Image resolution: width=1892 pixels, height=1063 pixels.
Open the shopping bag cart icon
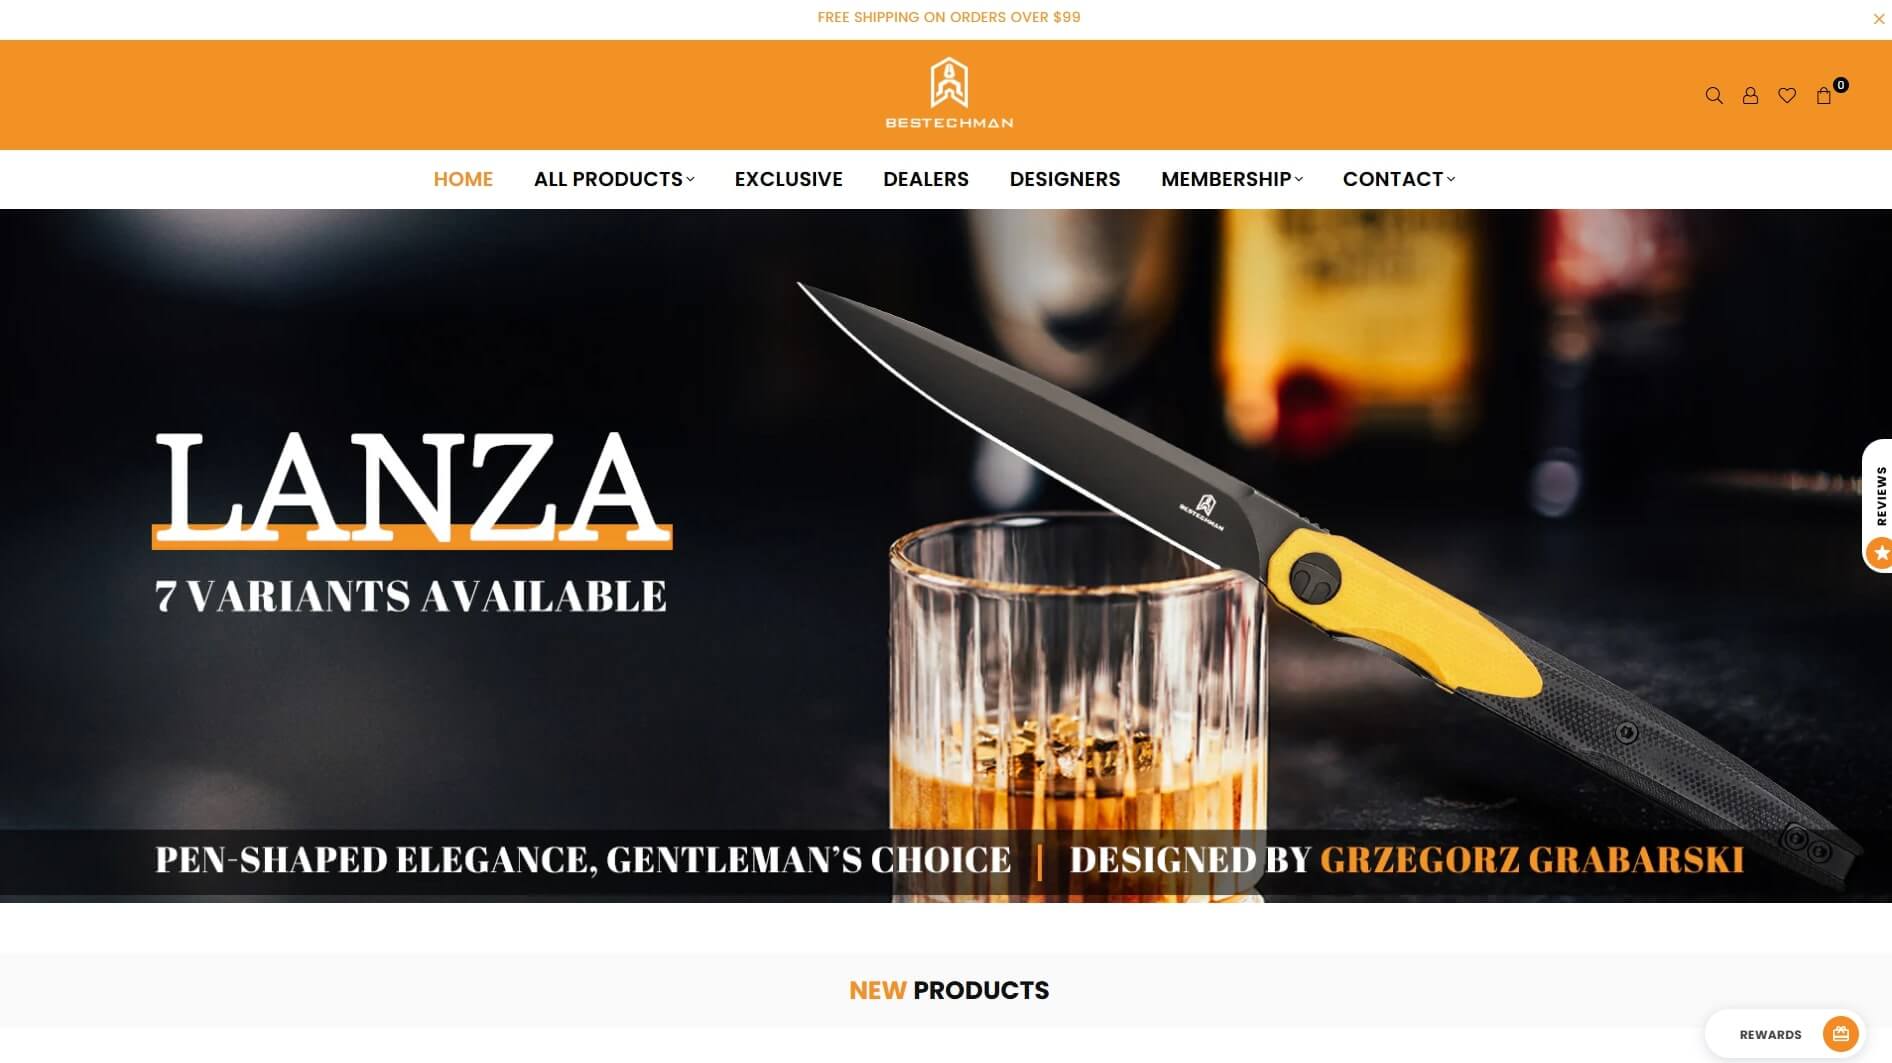[1824, 96]
